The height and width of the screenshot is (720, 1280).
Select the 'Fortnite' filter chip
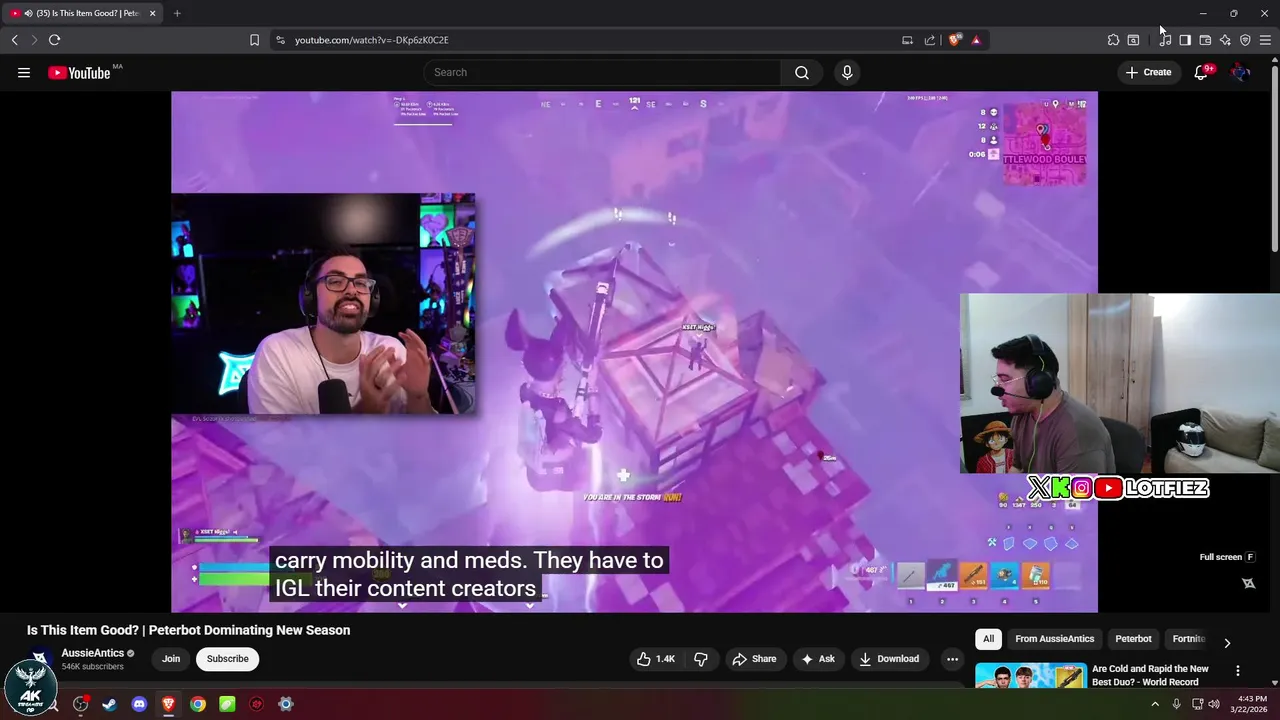[1189, 639]
